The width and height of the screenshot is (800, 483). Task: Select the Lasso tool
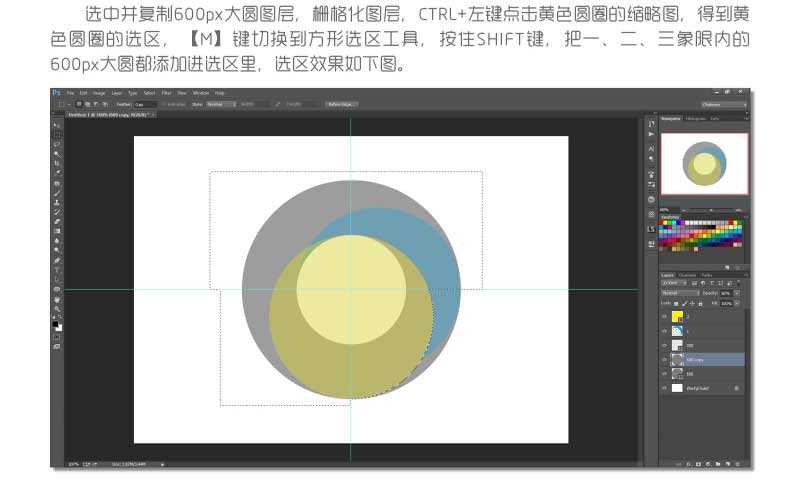click(57, 145)
